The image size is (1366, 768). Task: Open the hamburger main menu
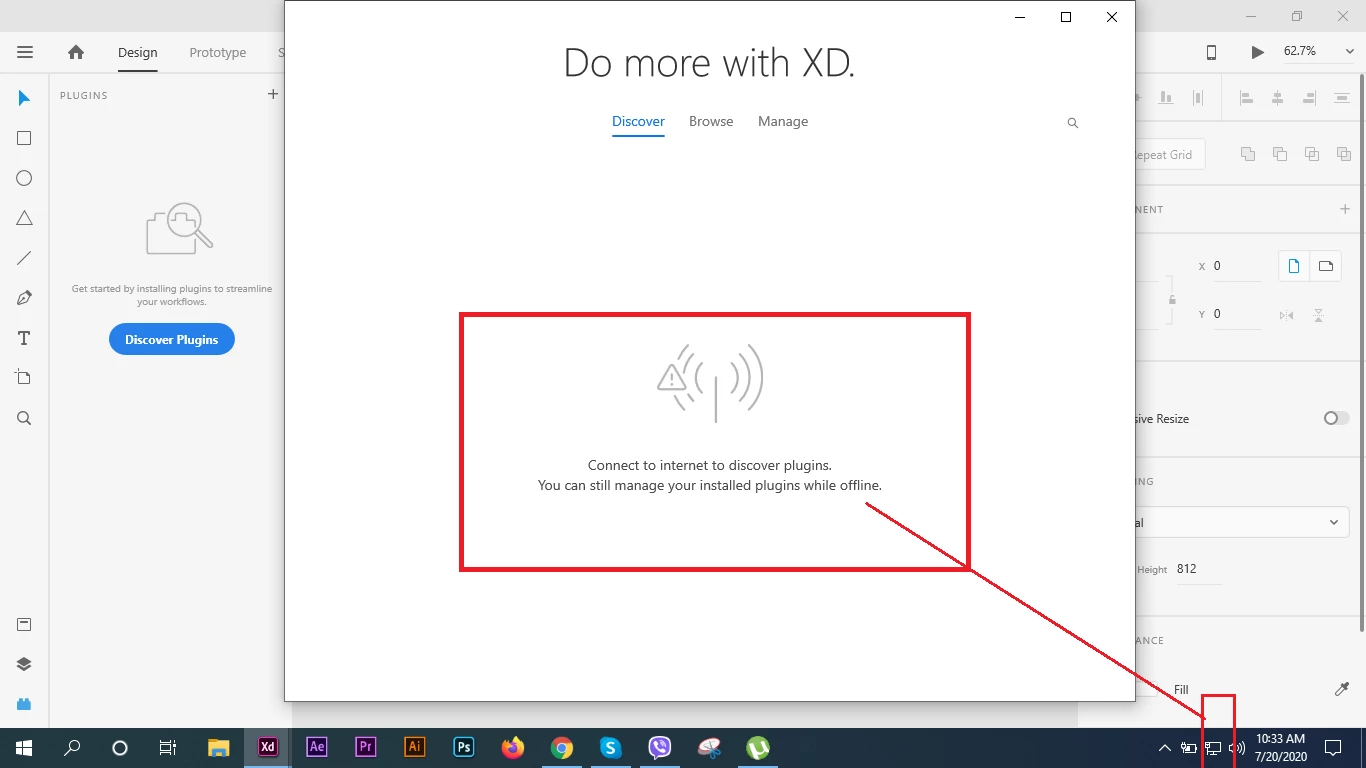tap(25, 52)
